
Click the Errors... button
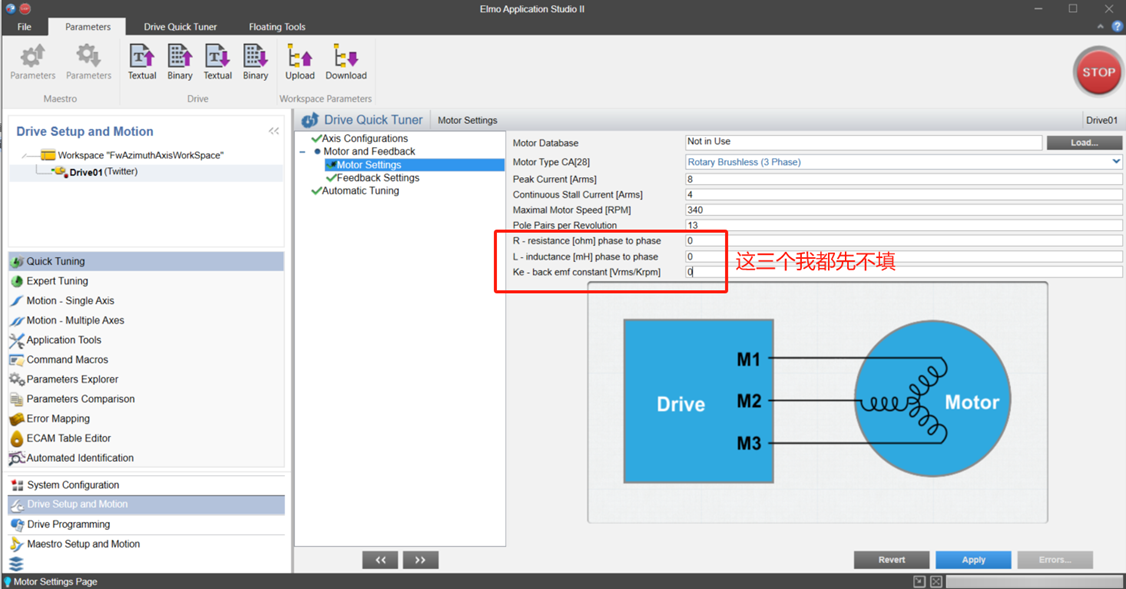tap(1055, 560)
